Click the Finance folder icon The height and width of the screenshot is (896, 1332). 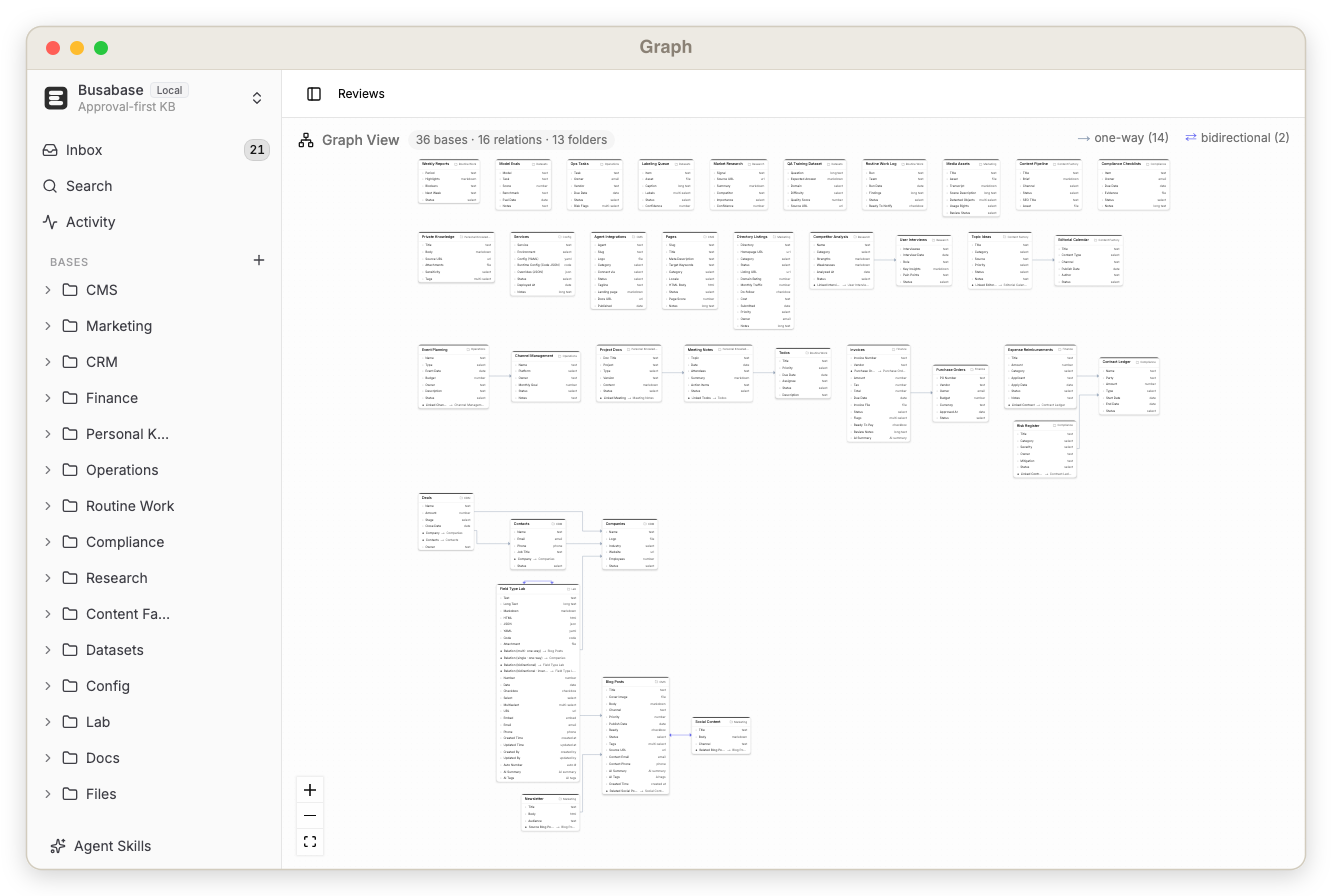[70, 398]
